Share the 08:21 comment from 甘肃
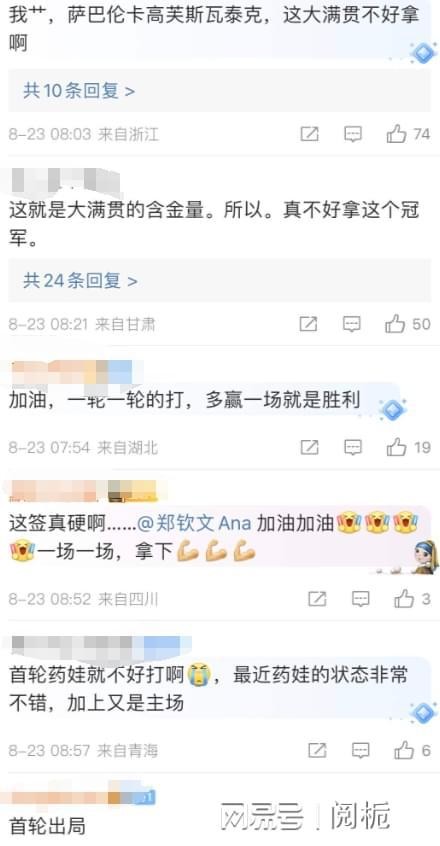The width and height of the screenshot is (440, 846). click(x=308, y=324)
